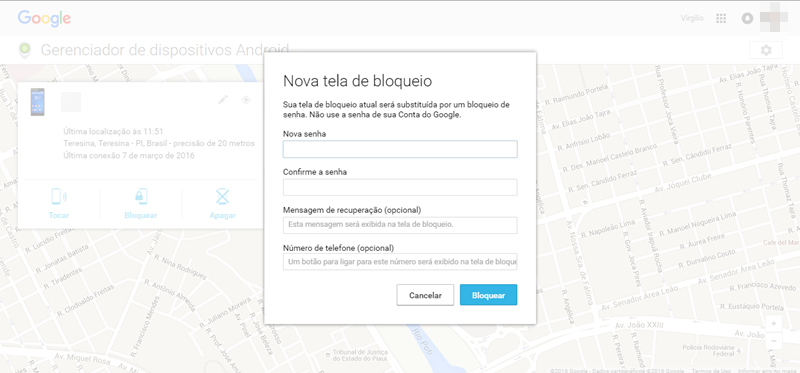
Task: Open the Google apps grid
Action: pos(721,18)
